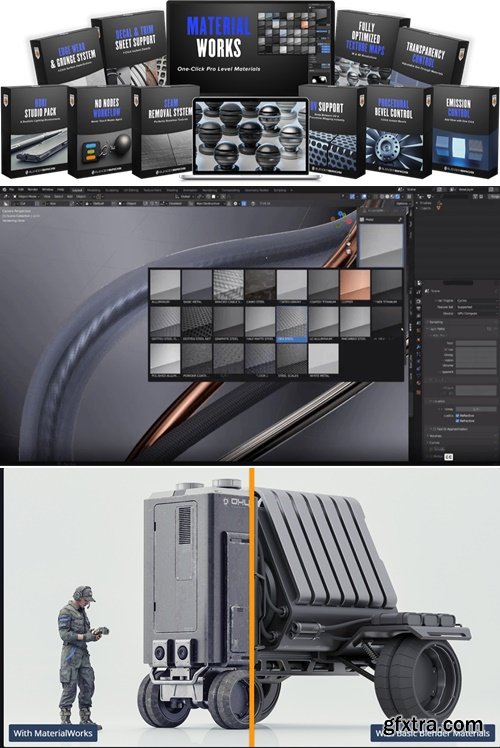Collapse the Caustics subpanel
Viewport: 500px width, 748px height.
439,401
